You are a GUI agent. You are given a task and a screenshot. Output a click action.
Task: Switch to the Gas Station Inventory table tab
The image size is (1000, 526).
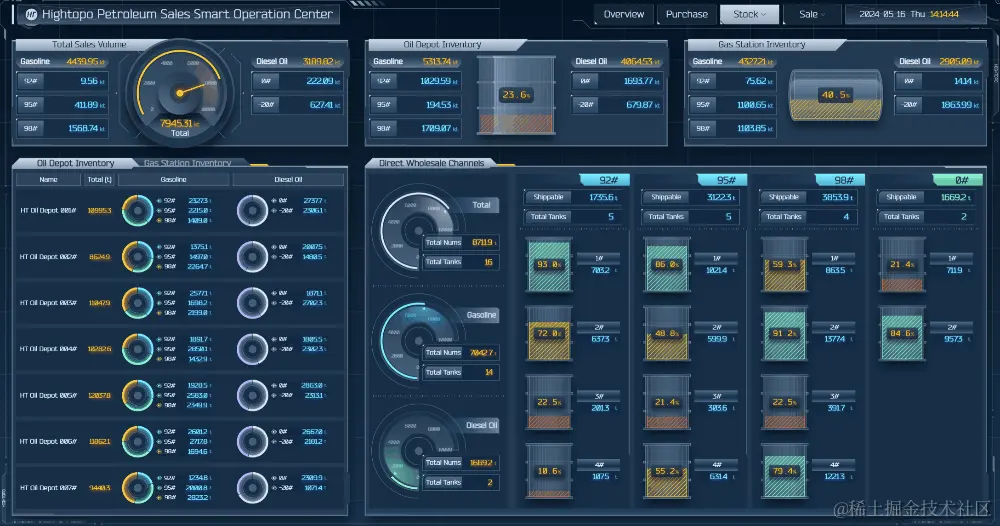[188, 163]
